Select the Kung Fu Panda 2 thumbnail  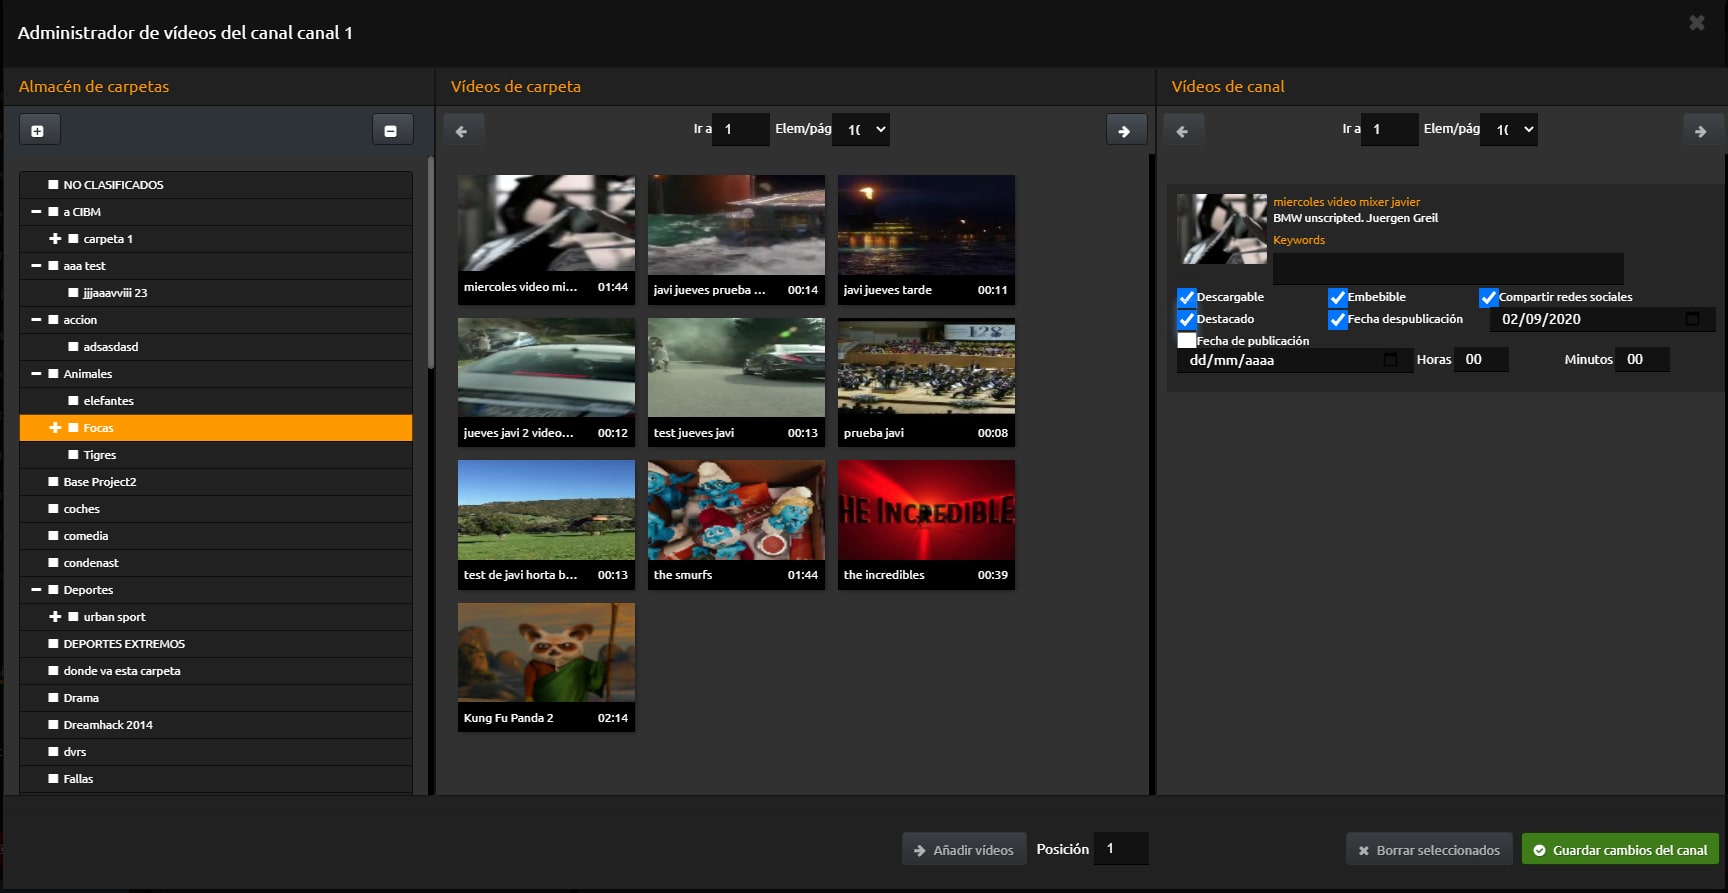pos(546,652)
